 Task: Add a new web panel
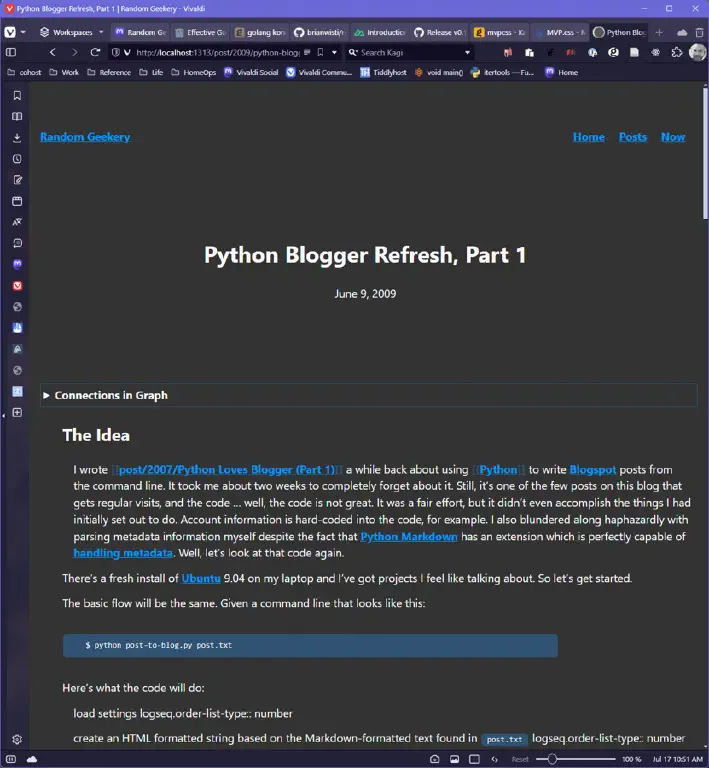(x=17, y=412)
